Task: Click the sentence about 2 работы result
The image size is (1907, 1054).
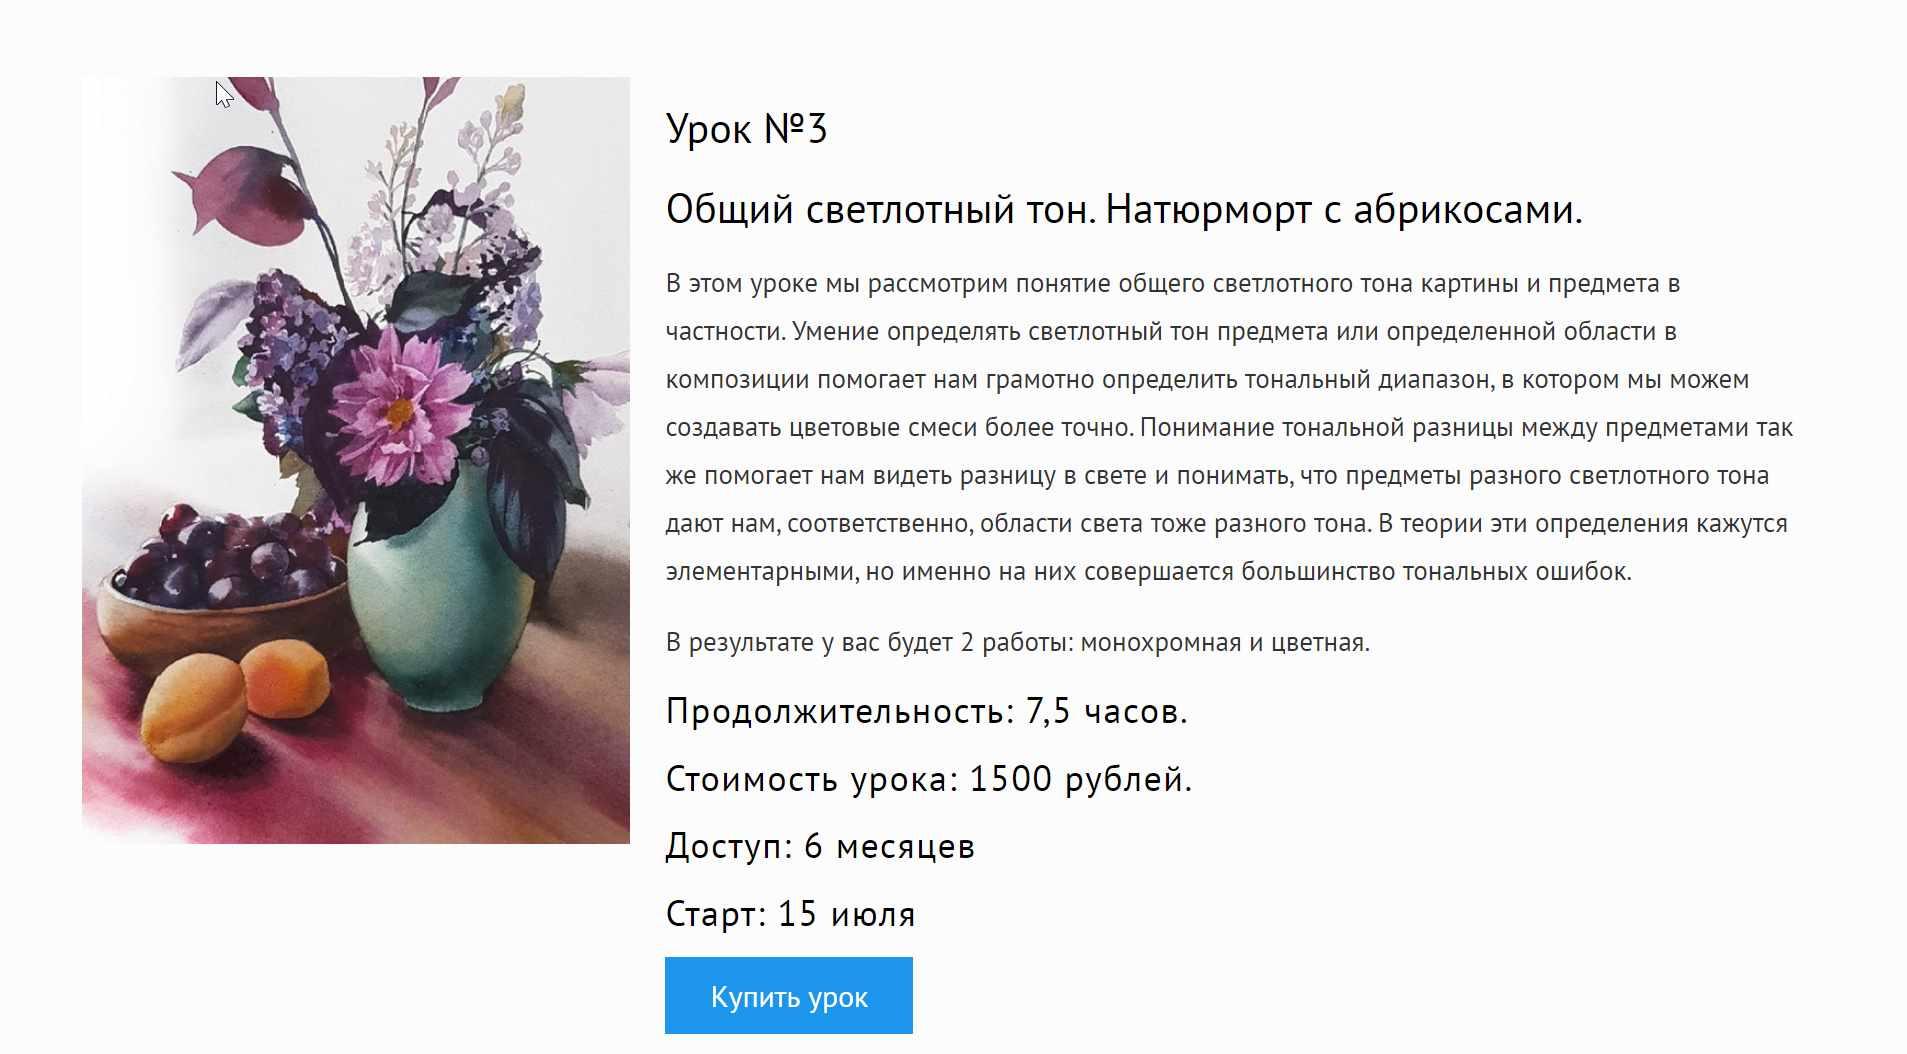Action: pos(1017,642)
